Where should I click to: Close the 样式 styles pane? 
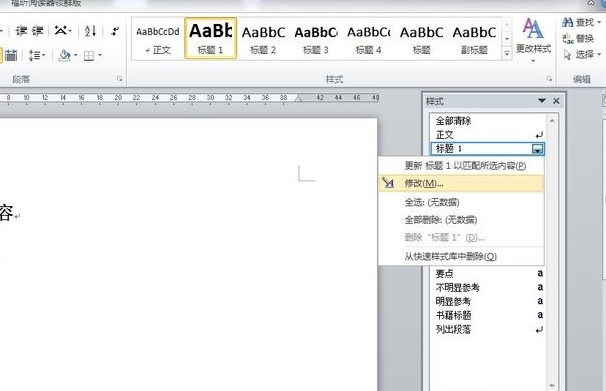coord(556,101)
